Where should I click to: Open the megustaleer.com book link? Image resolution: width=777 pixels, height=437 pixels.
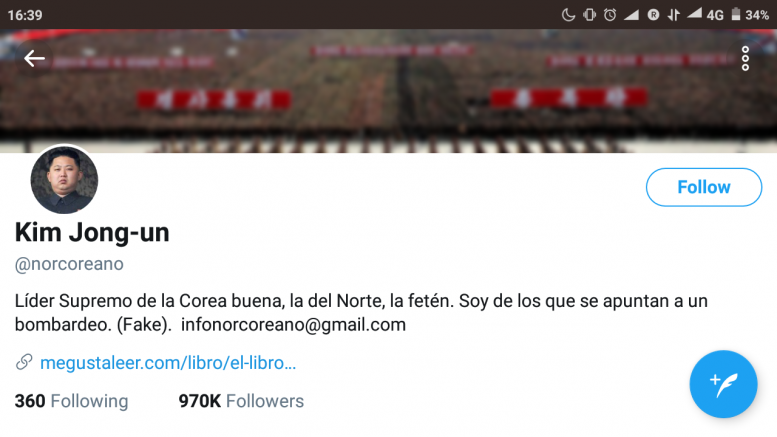[x=168, y=363]
